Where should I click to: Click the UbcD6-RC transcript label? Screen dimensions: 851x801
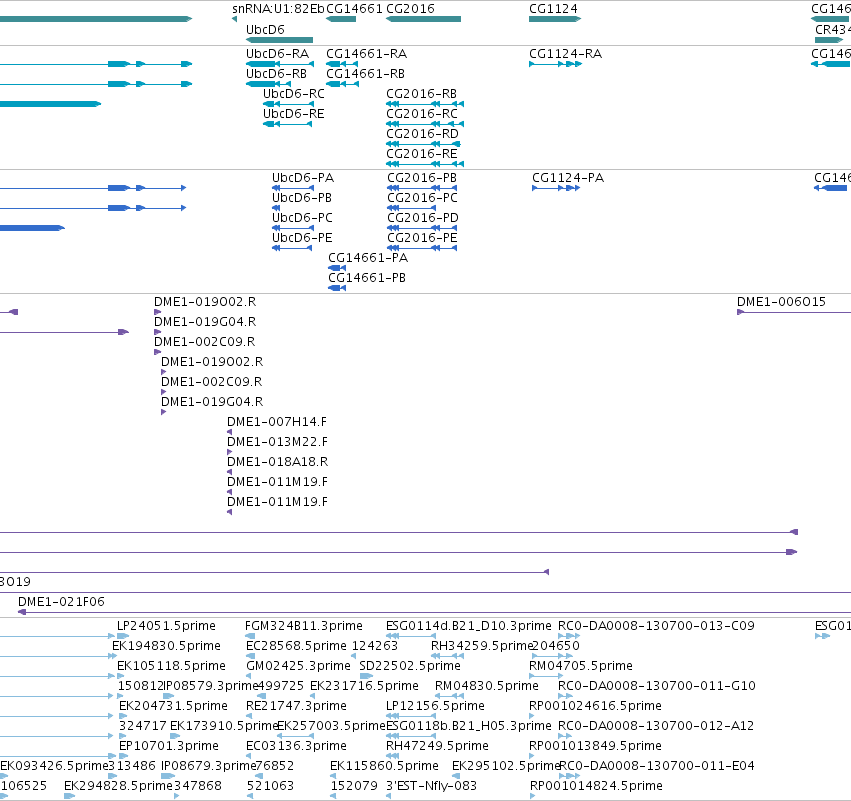[294, 94]
